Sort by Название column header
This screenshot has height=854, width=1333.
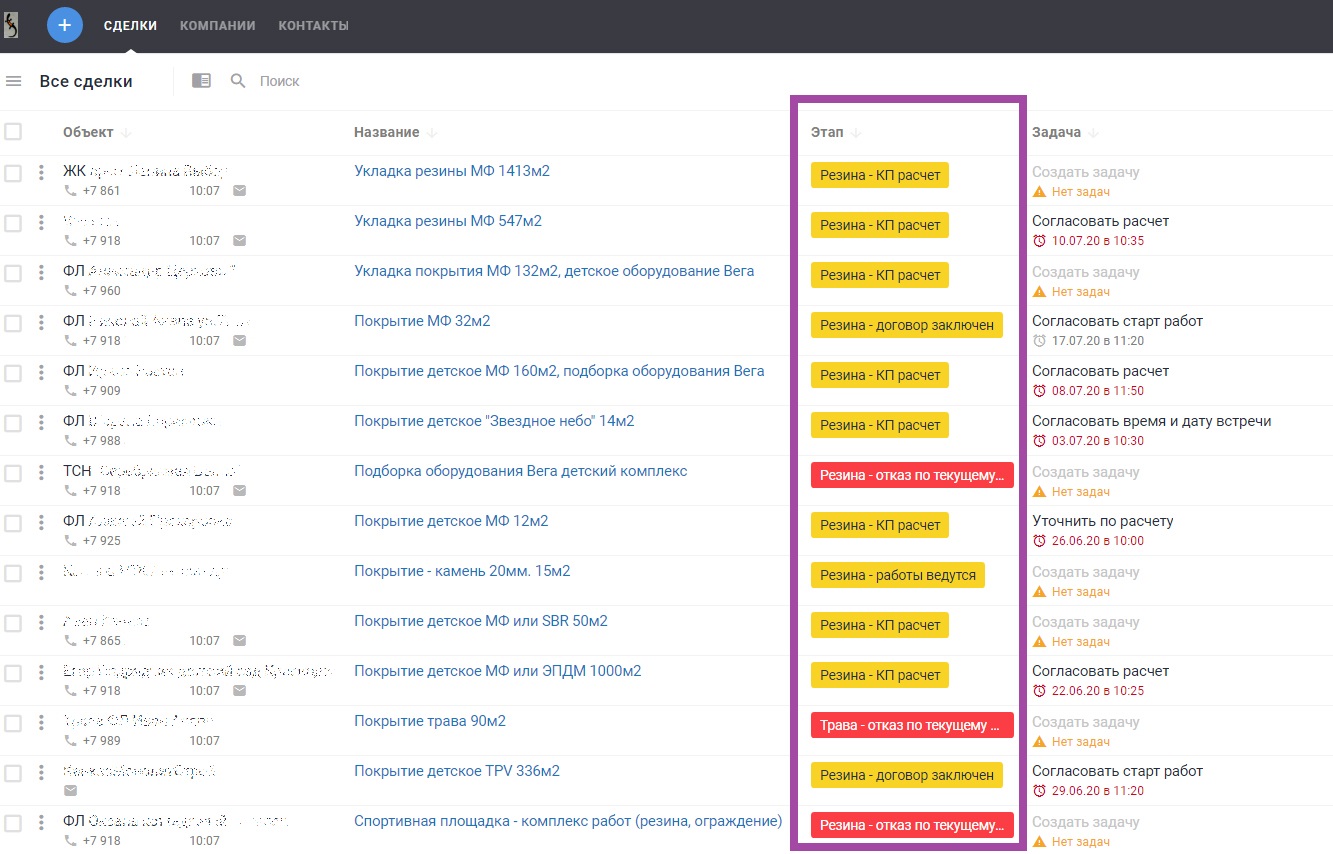386,133
